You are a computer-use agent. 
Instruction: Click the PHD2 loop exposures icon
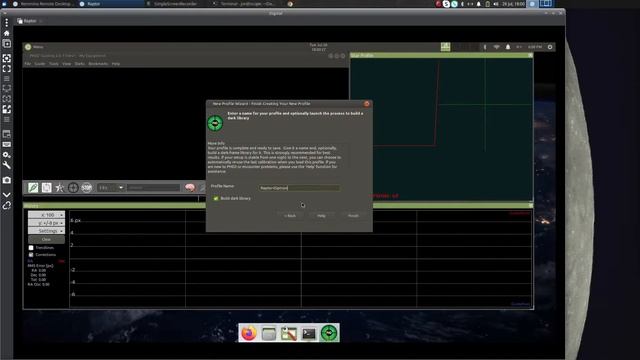coord(47,187)
